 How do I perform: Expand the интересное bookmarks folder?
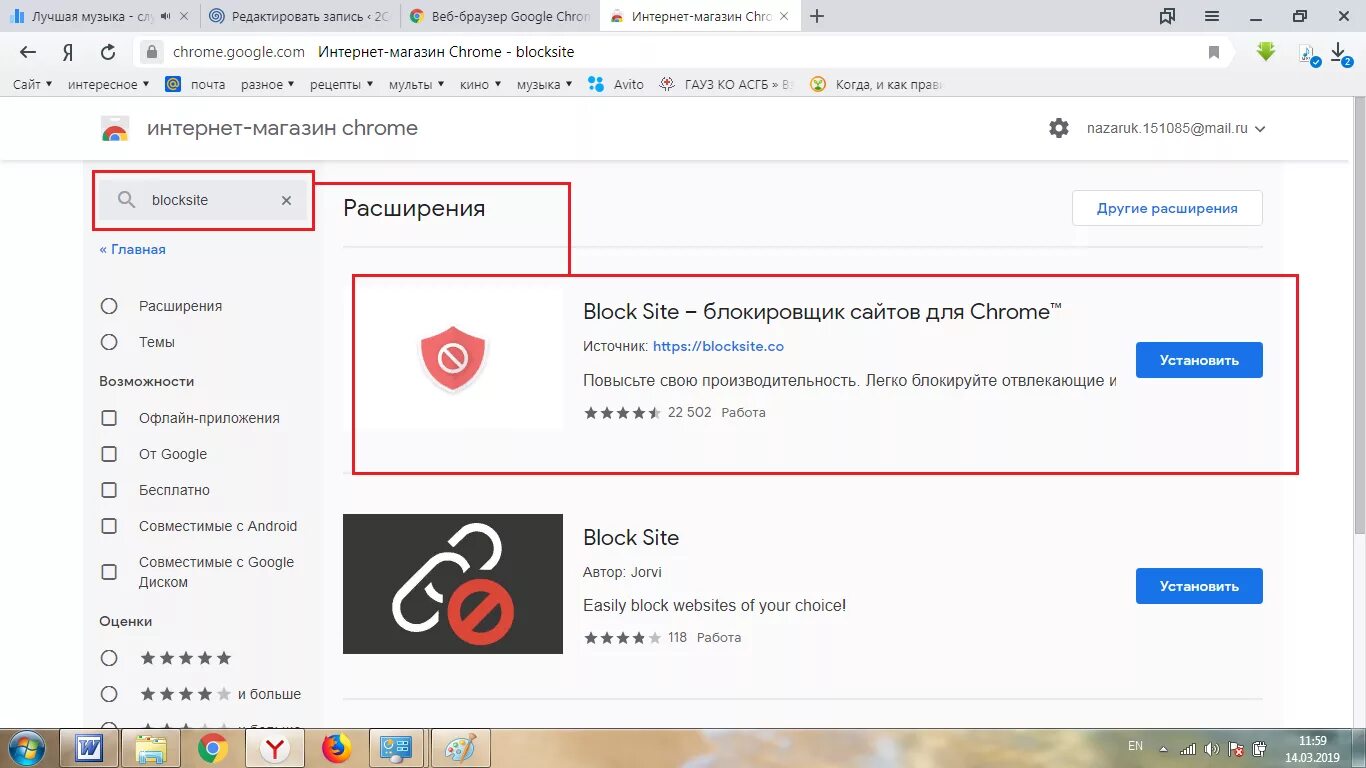pyautogui.click(x=108, y=84)
